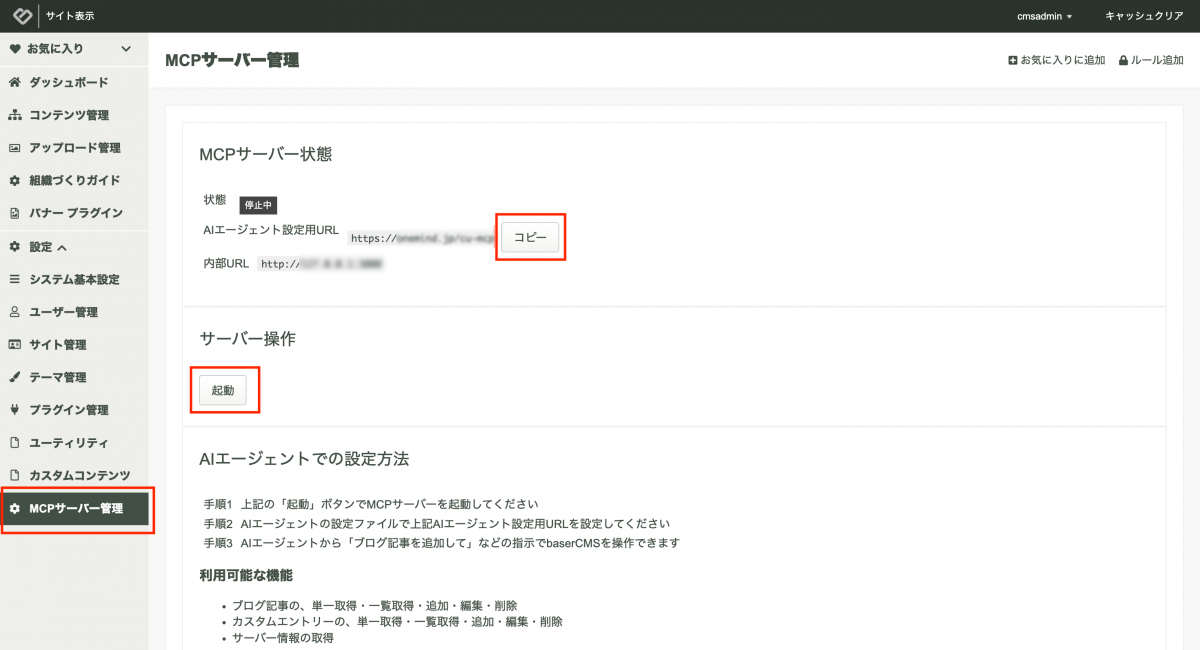Click the content management sitemap icon

[x=15, y=115]
